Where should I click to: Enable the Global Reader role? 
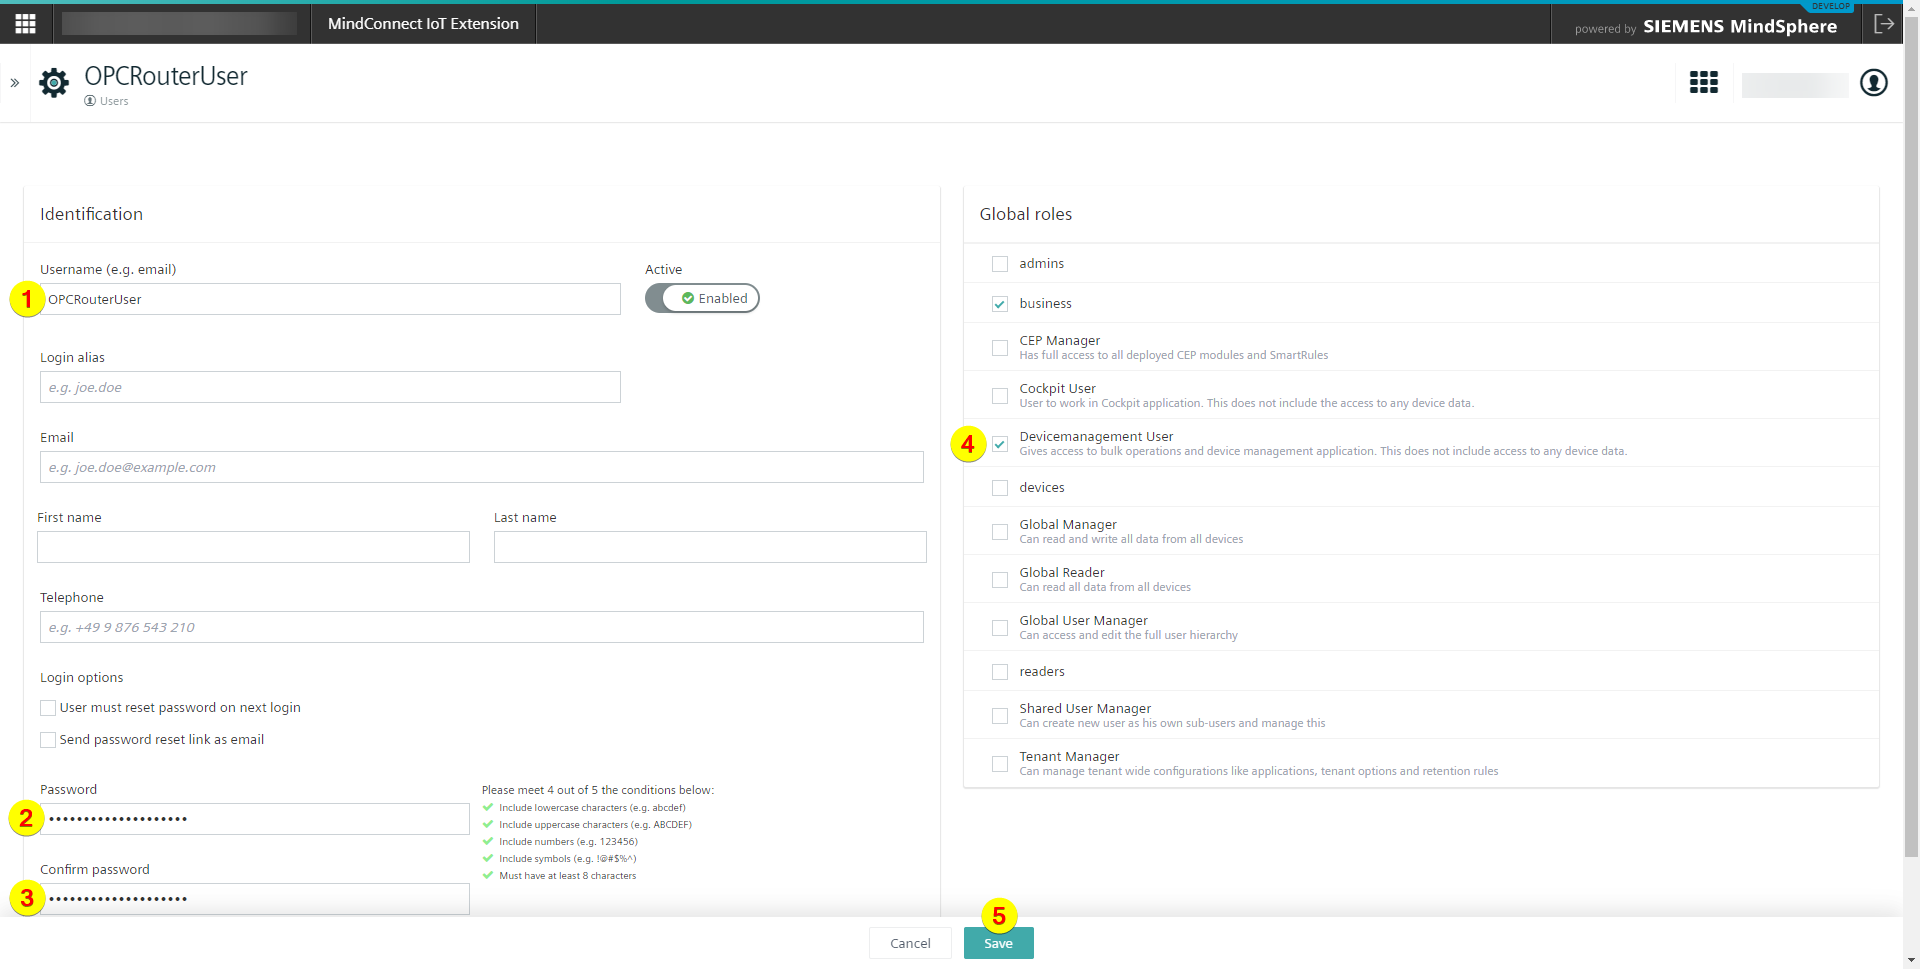pyautogui.click(x=999, y=580)
